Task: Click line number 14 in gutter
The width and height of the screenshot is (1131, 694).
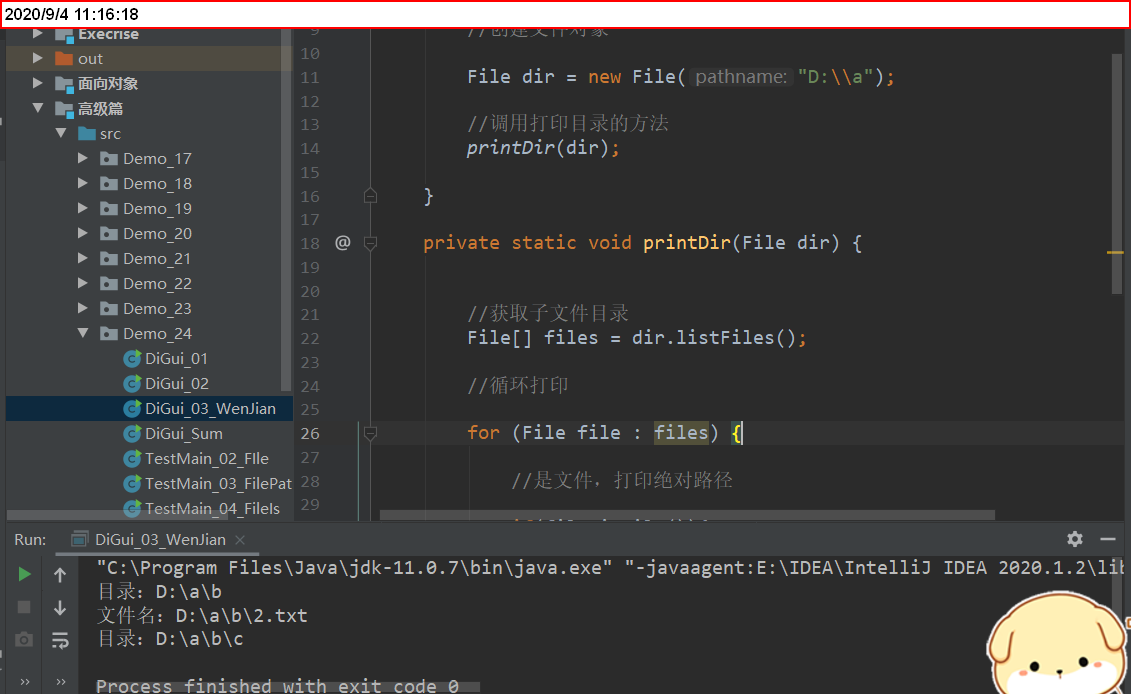Action: (310, 149)
